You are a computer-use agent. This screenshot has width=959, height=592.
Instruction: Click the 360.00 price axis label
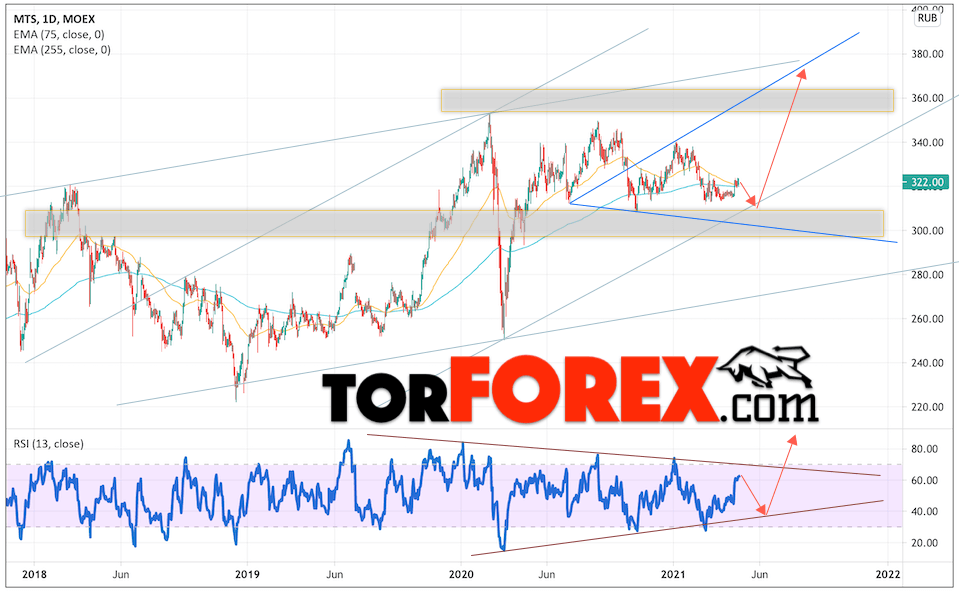pyautogui.click(x=927, y=98)
